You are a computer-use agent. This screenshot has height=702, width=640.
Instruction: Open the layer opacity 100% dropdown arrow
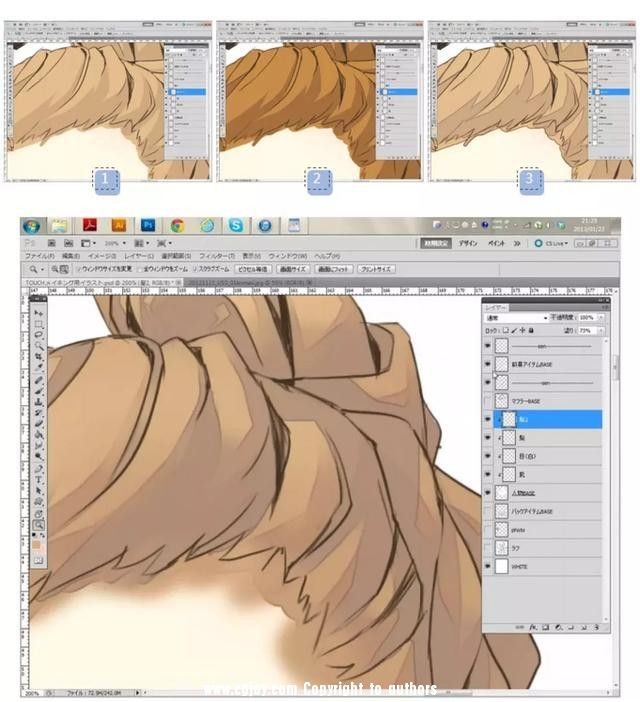click(x=601, y=317)
